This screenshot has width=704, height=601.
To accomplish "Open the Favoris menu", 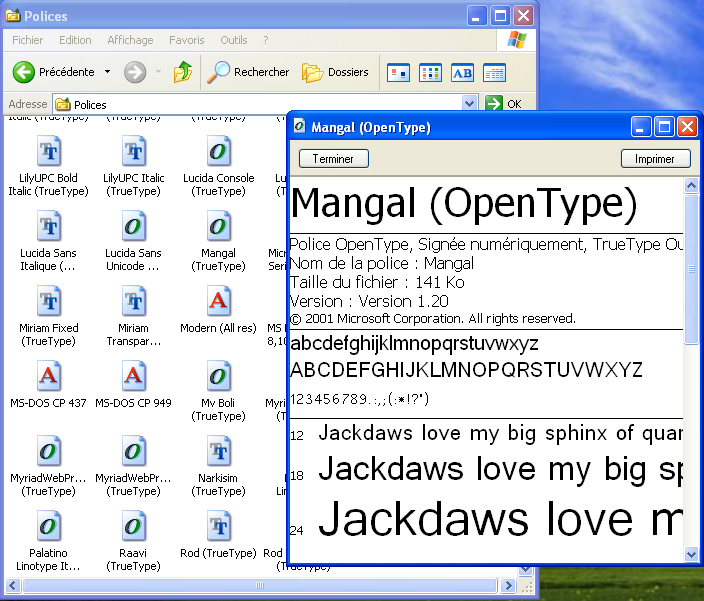I will [x=186, y=40].
